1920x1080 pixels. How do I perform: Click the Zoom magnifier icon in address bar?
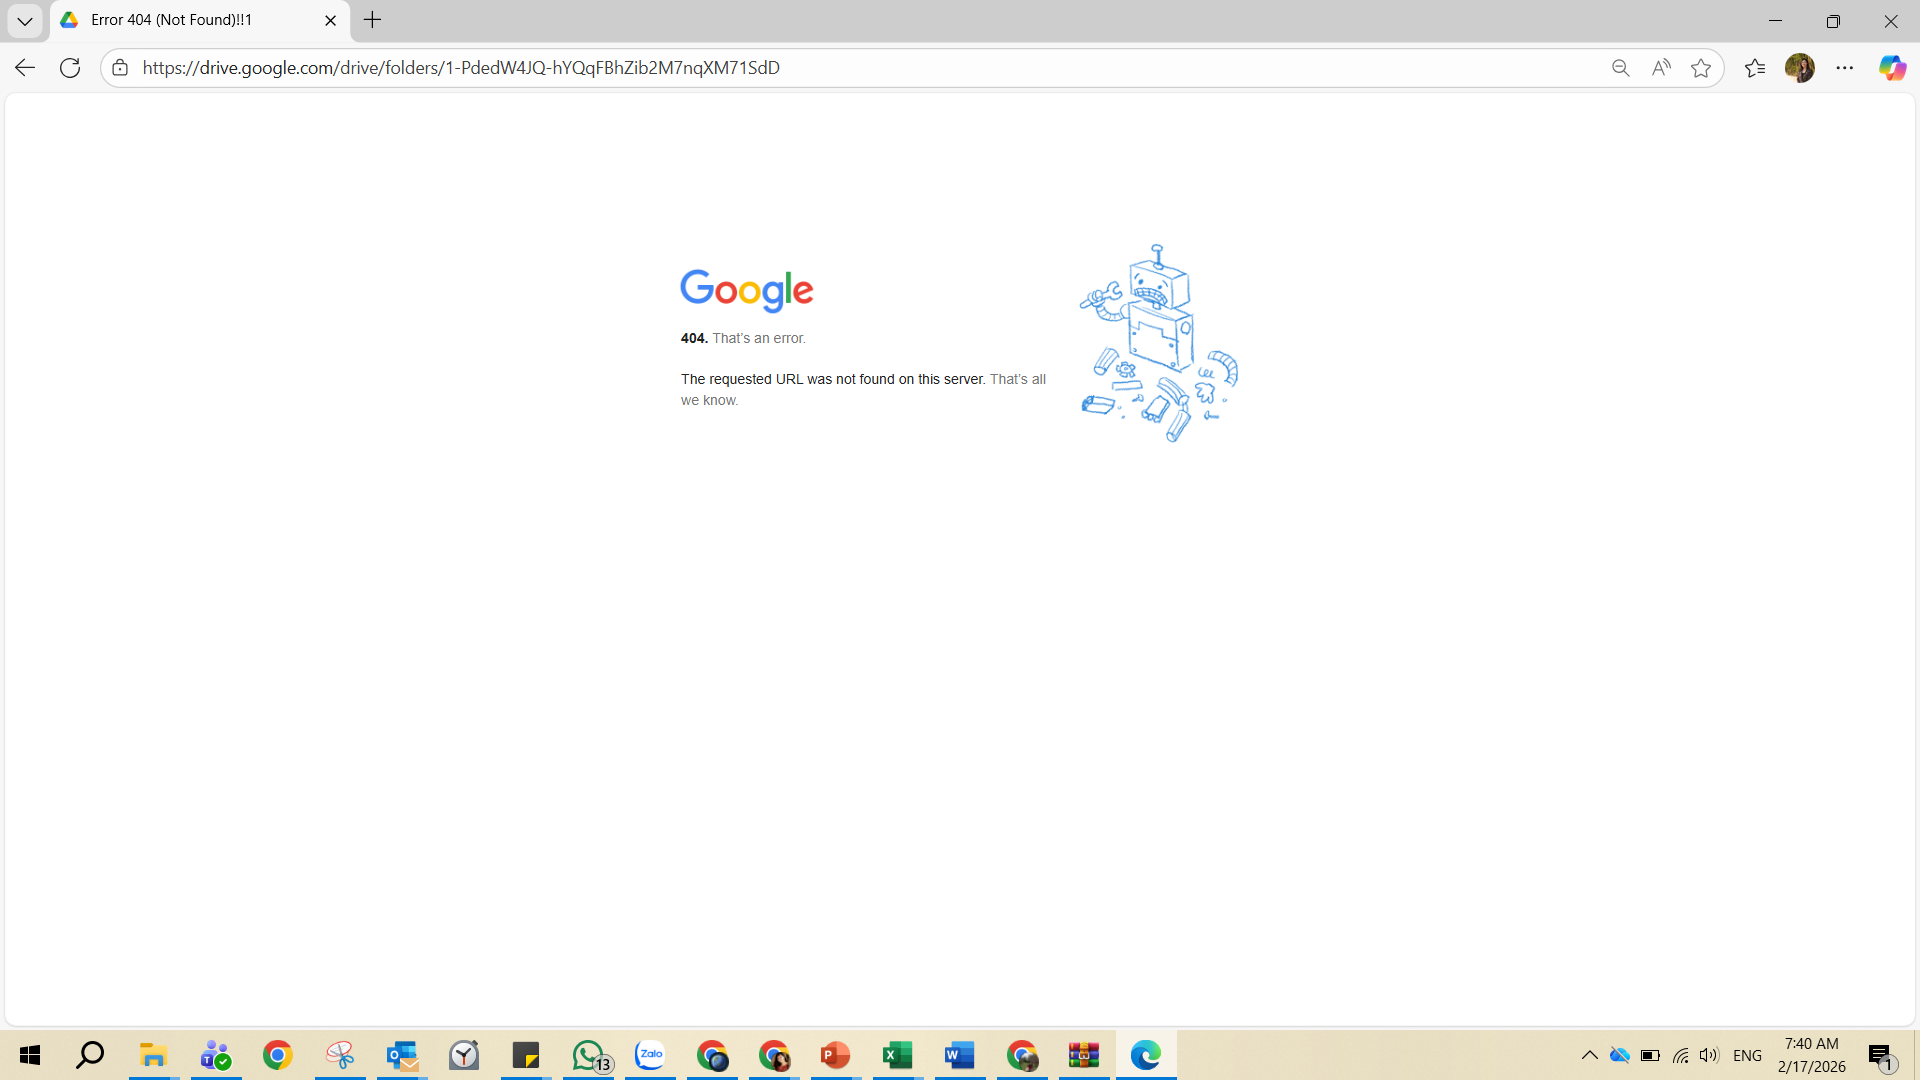tap(1620, 68)
